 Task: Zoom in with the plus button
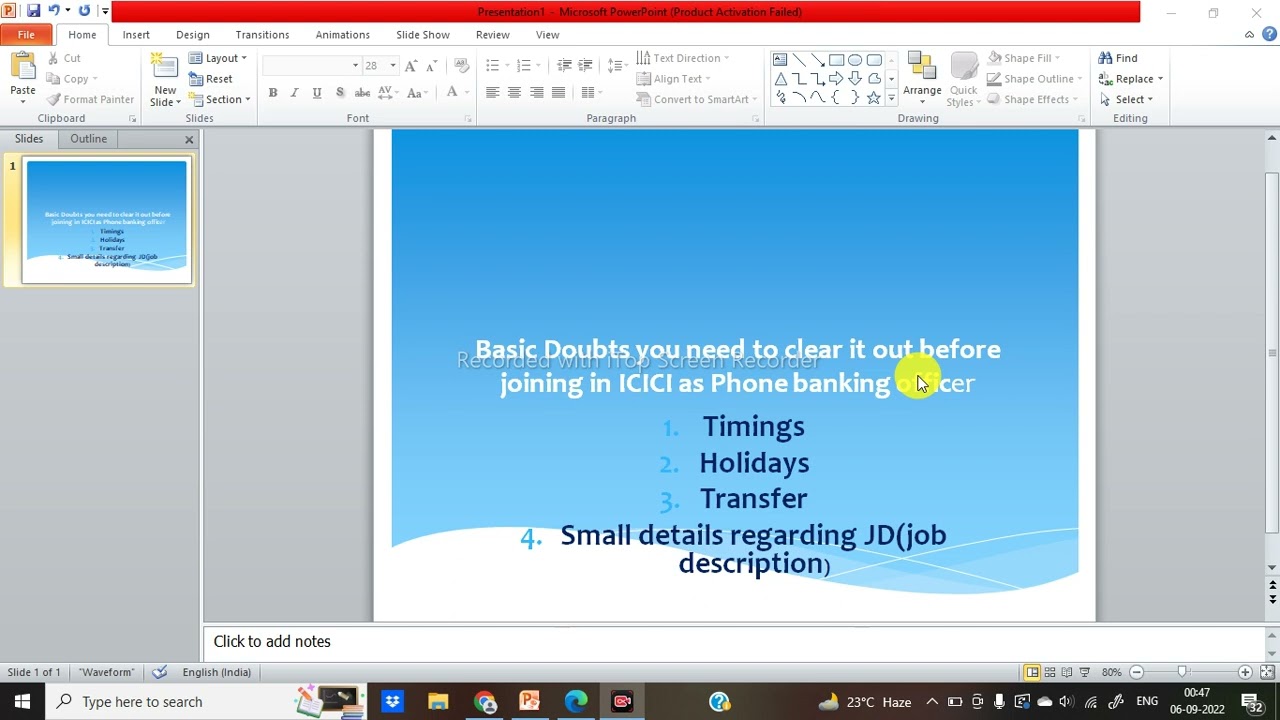point(1245,672)
